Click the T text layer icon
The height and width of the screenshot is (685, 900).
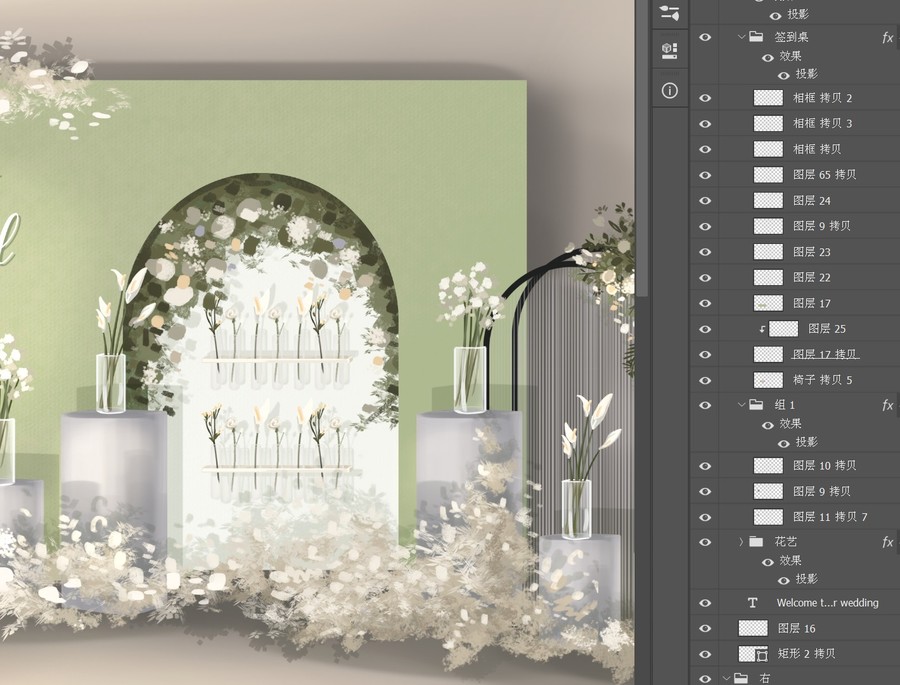point(752,603)
